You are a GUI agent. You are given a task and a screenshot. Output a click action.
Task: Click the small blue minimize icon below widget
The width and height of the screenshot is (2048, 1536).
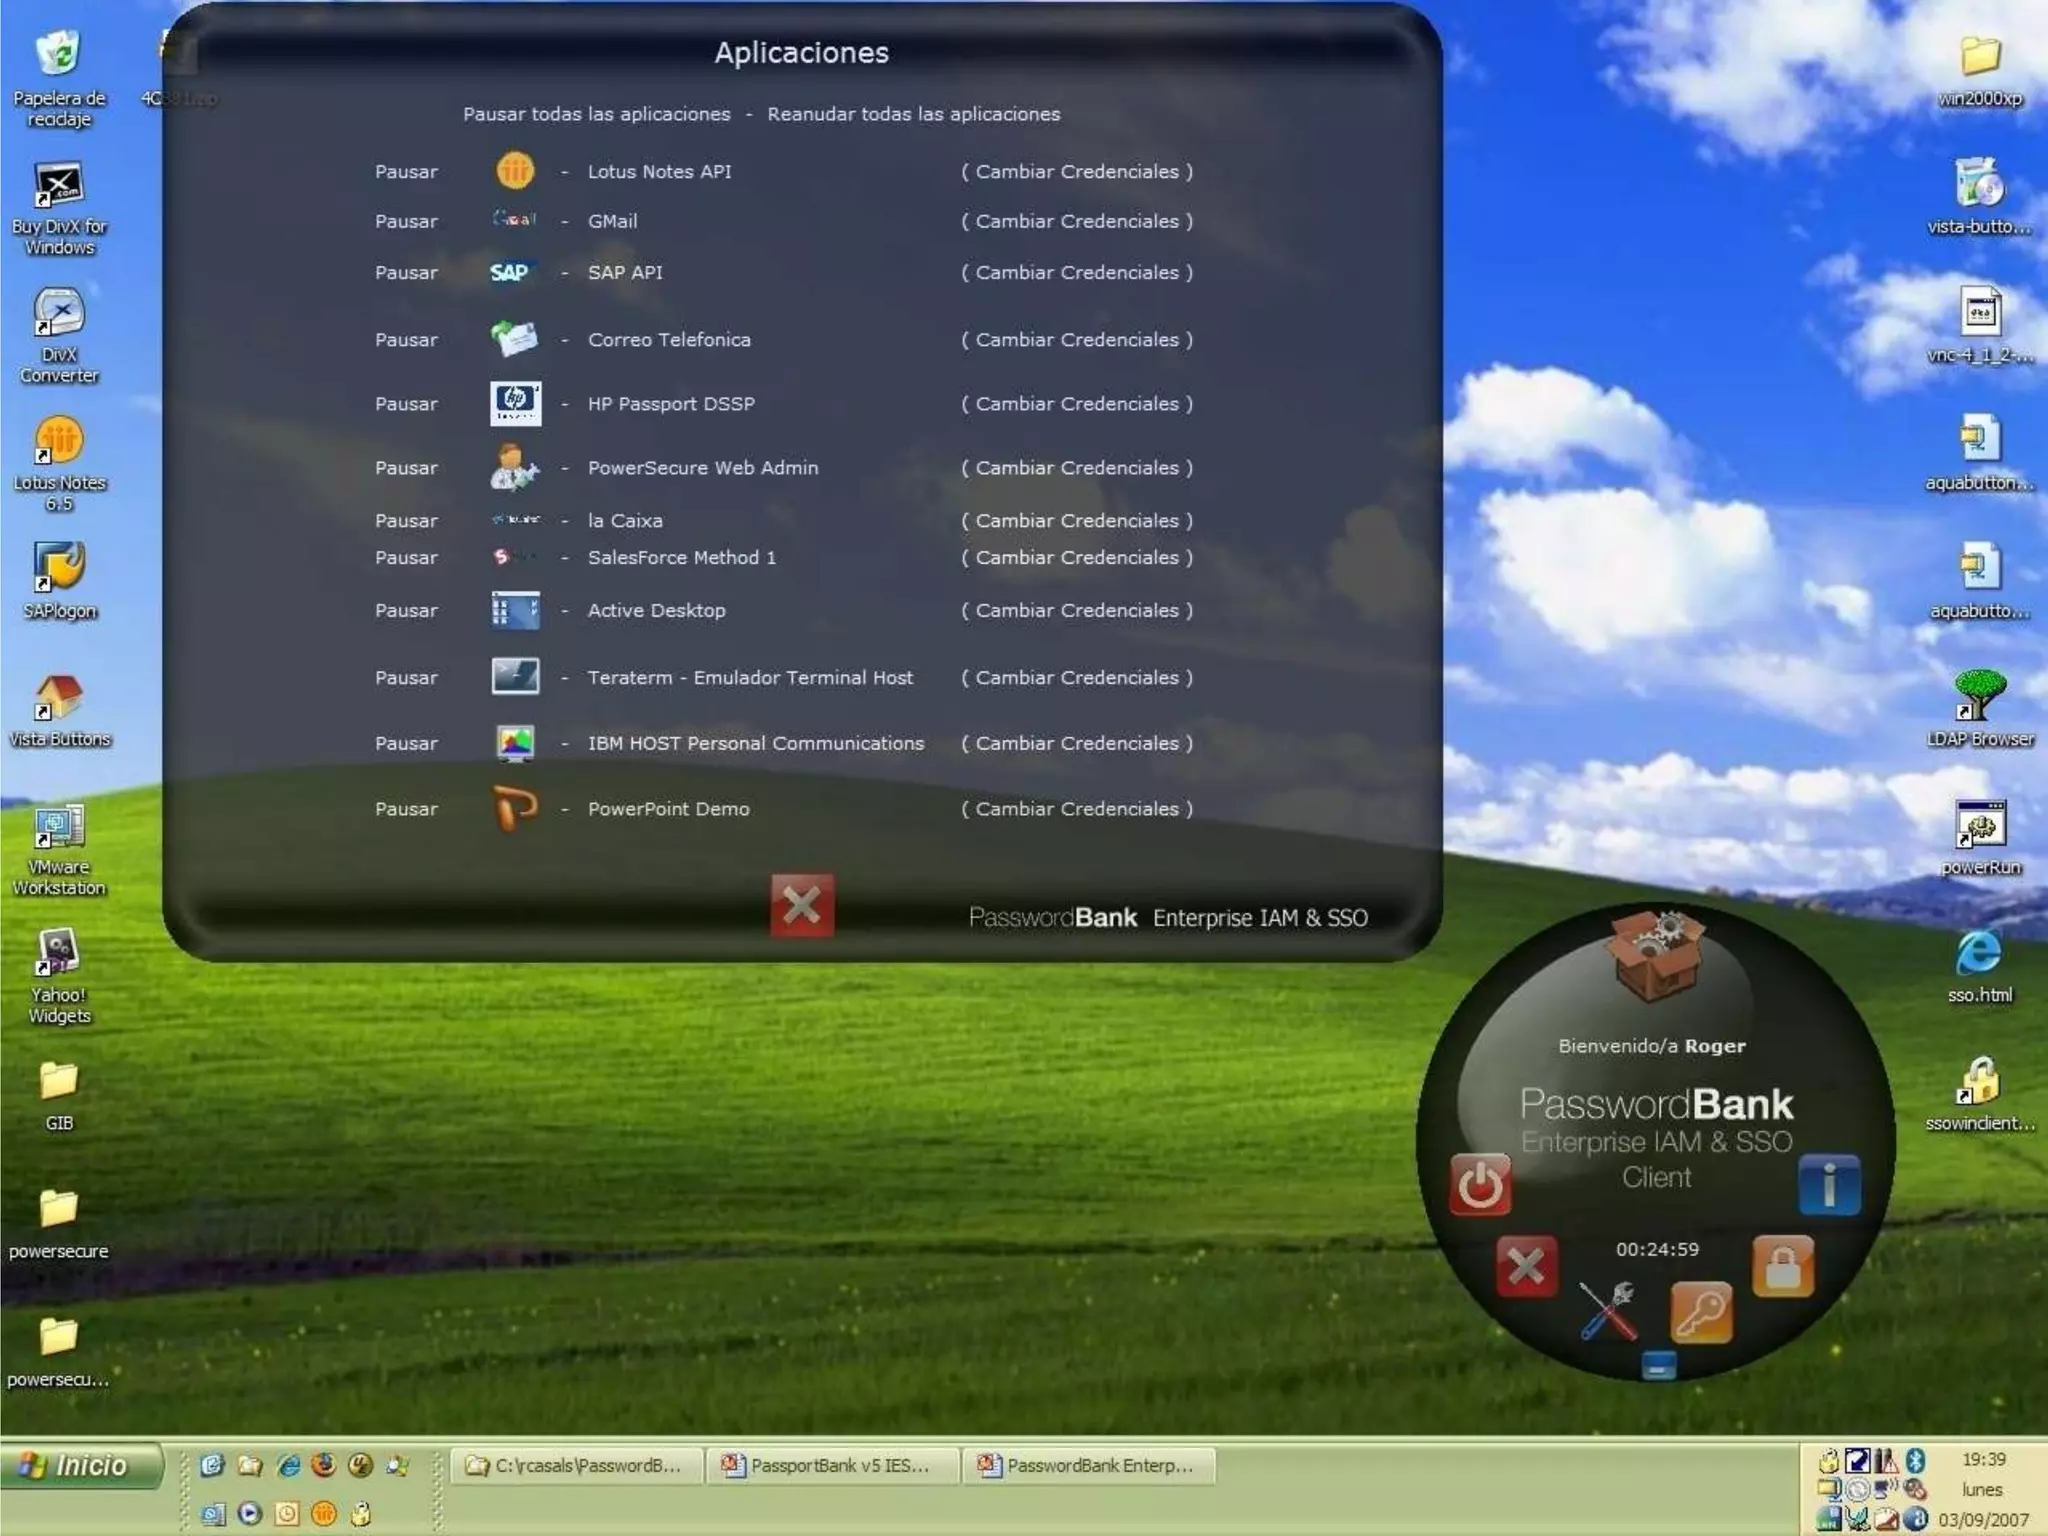tap(1658, 1366)
